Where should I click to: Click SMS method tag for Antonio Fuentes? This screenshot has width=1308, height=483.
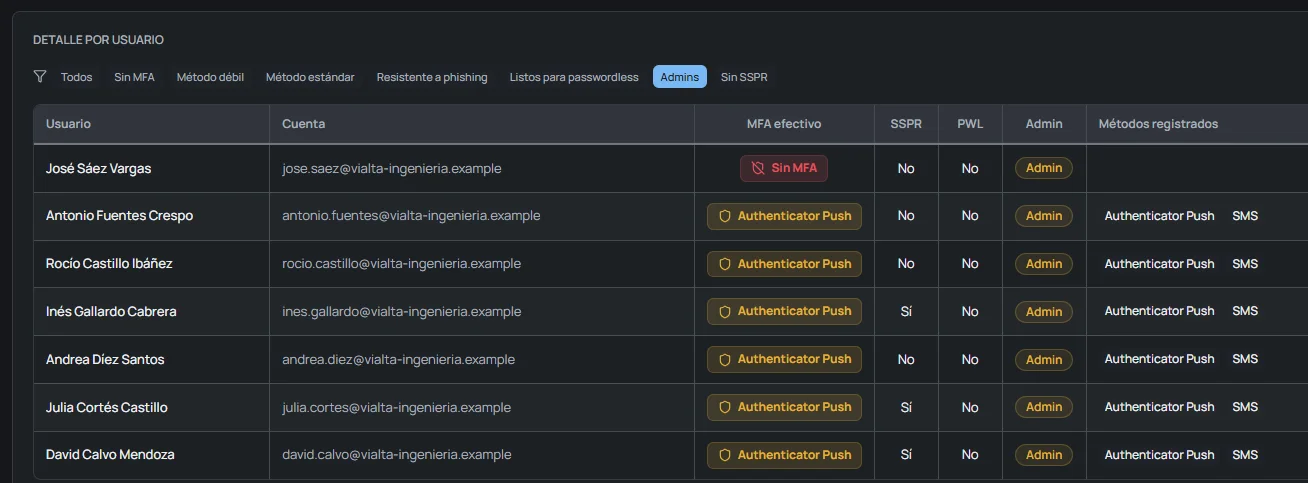(x=1245, y=216)
